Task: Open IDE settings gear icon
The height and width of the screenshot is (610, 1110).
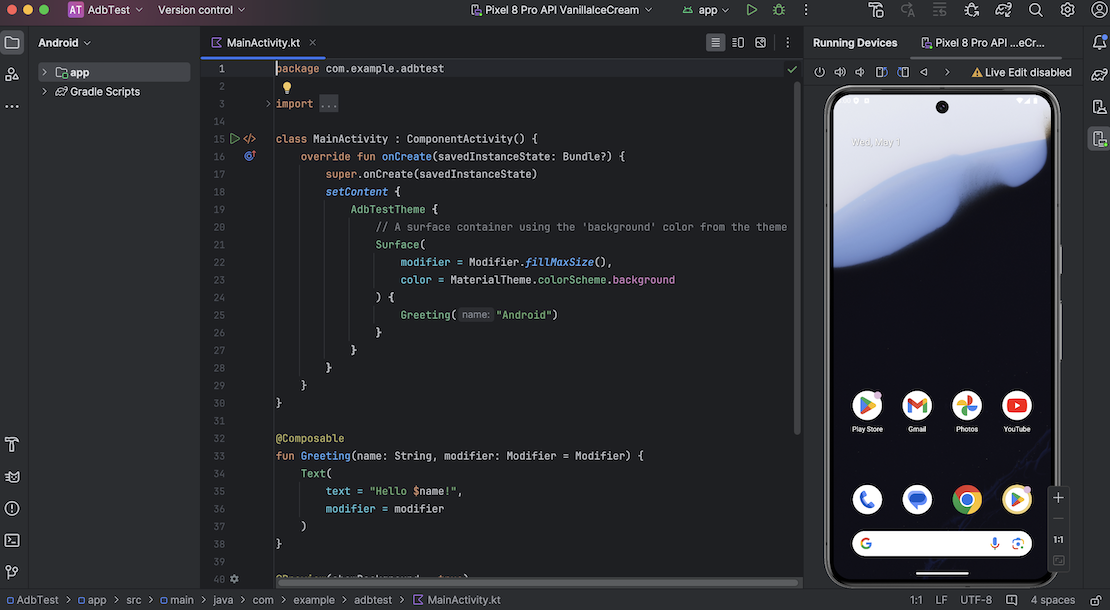Action: point(1068,10)
